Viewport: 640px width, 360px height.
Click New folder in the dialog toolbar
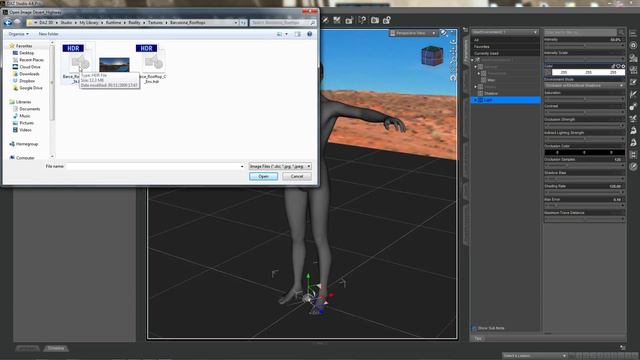pos(49,34)
